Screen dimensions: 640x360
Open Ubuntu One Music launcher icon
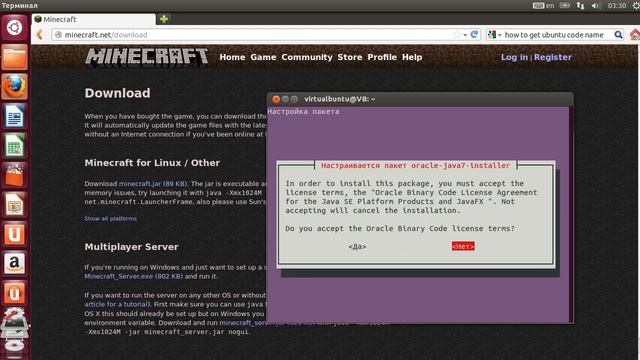(x=14, y=293)
